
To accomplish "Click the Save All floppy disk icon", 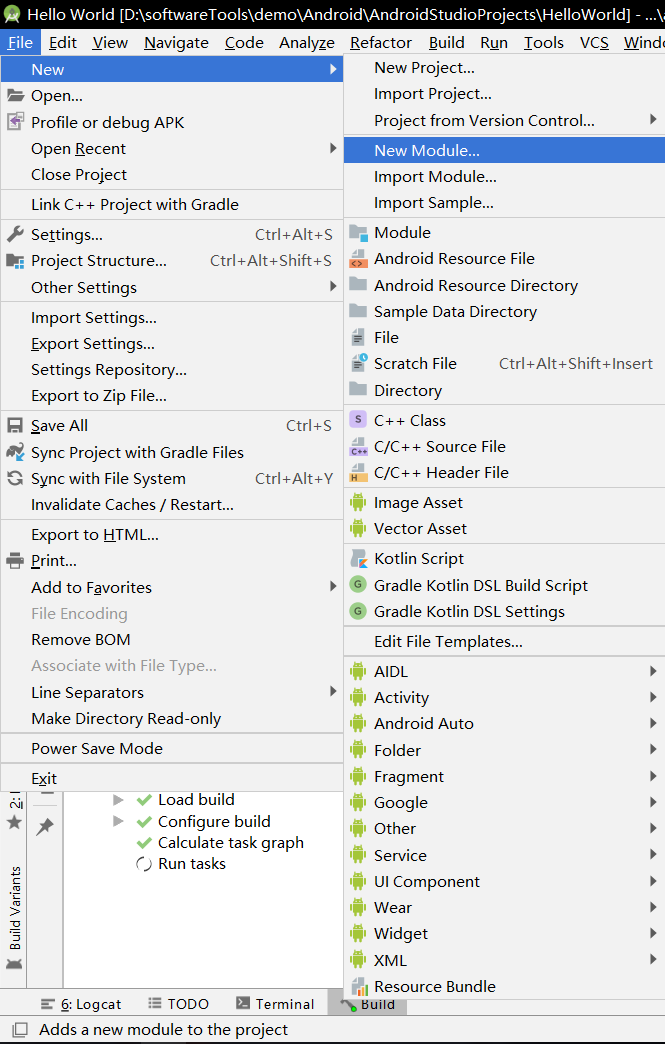I will click(15, 425).
